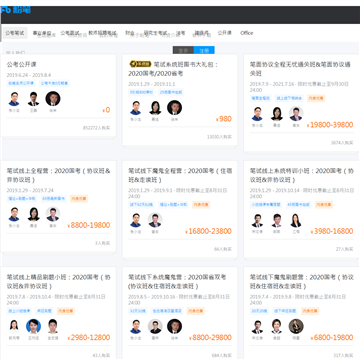This screenshot has width=360, height=360.
Task: Open 笔面协议全程无忧通关班 course title
Action: 300,69
